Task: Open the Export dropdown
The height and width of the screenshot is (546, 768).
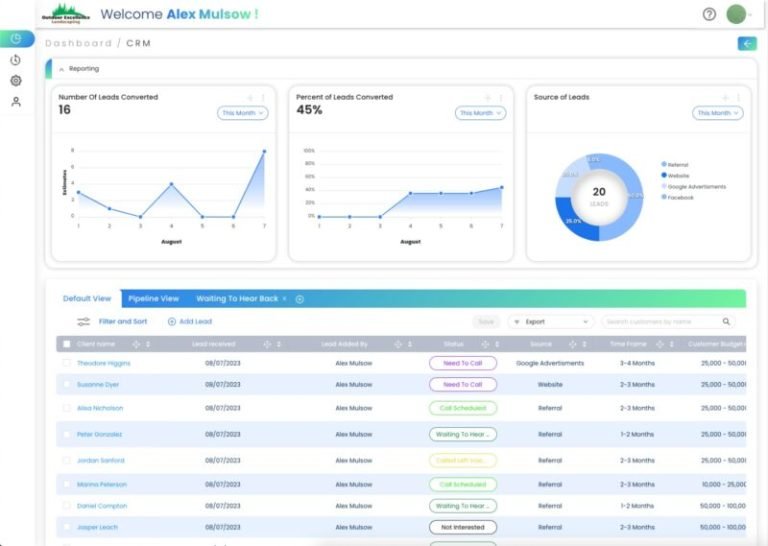Action: pos(551,322)
